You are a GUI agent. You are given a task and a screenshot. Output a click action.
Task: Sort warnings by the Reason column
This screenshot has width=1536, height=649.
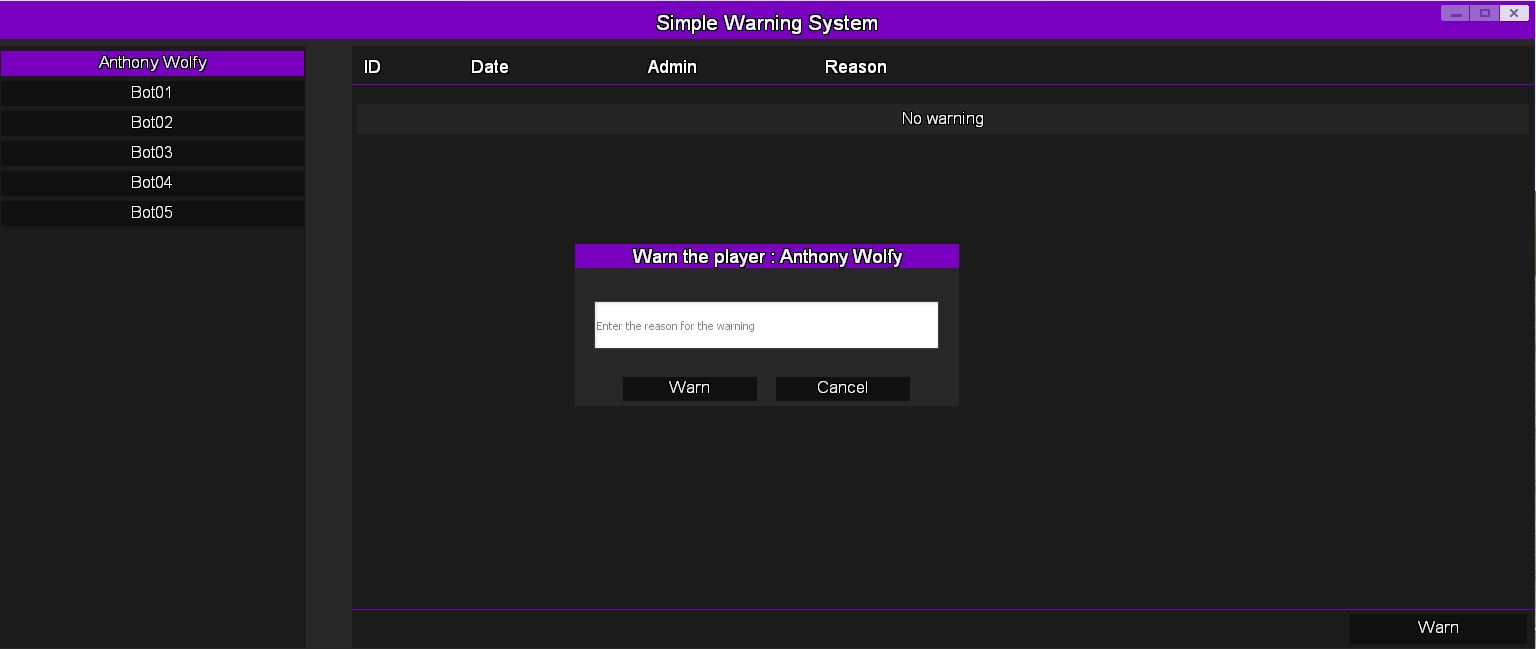[x=856, y=66]
